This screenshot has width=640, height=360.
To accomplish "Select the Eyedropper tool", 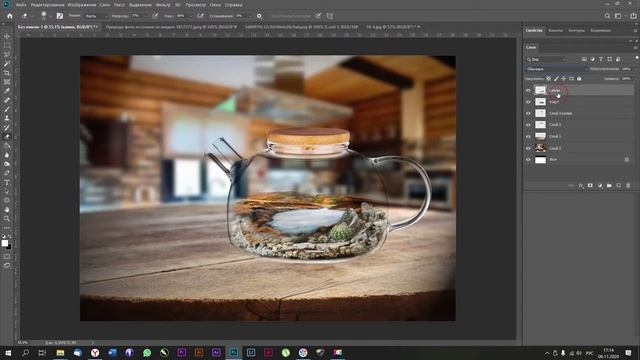I will coord(7,91).
